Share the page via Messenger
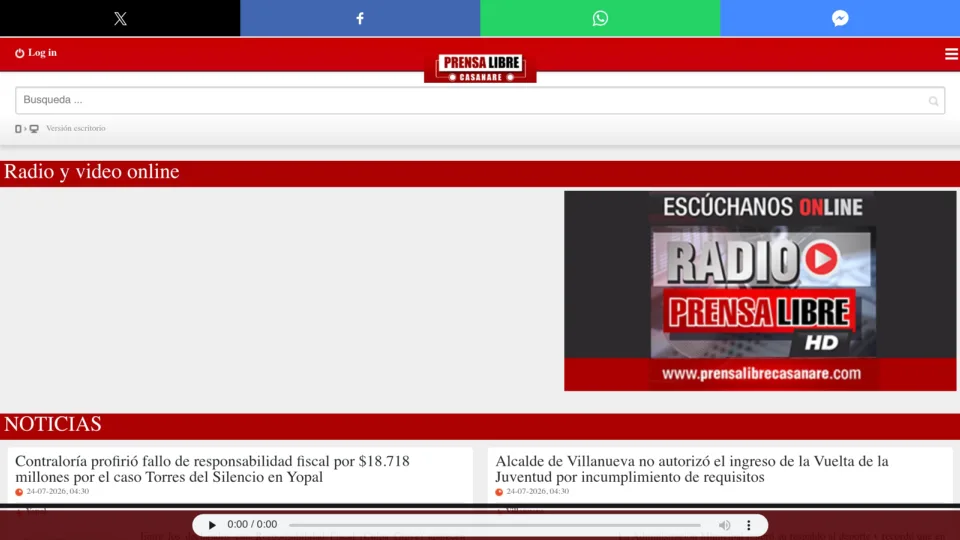The height and width of the screenshot is (540, 960). click(x=840, y=18)
